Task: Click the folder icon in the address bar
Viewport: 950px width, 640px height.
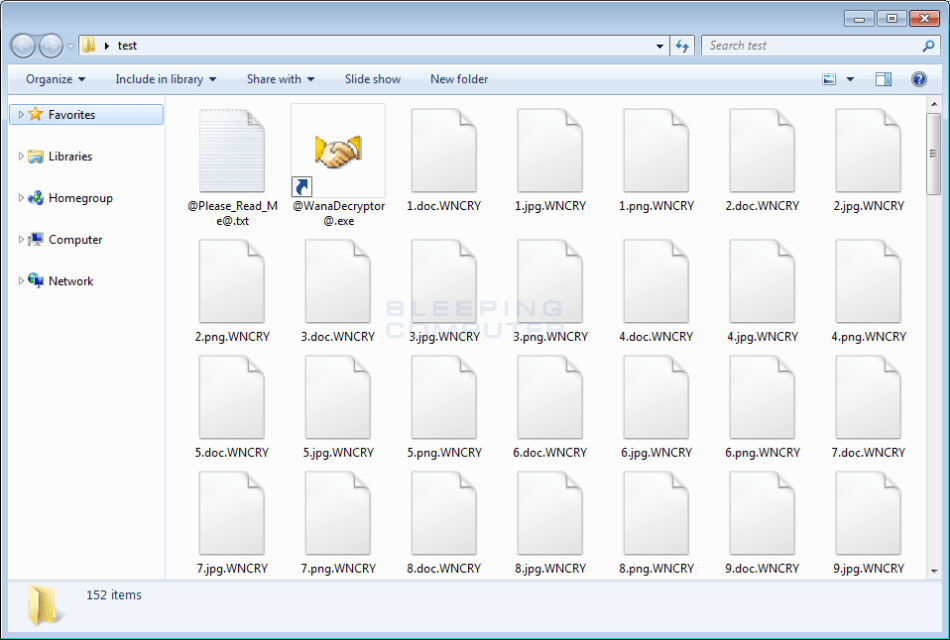Action: [x=89, y=45]
